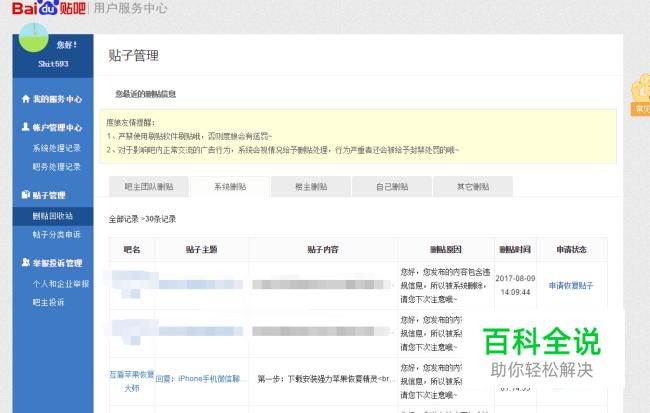
Task: Switch to 系统删贴 tab
Action: [230, 187]
